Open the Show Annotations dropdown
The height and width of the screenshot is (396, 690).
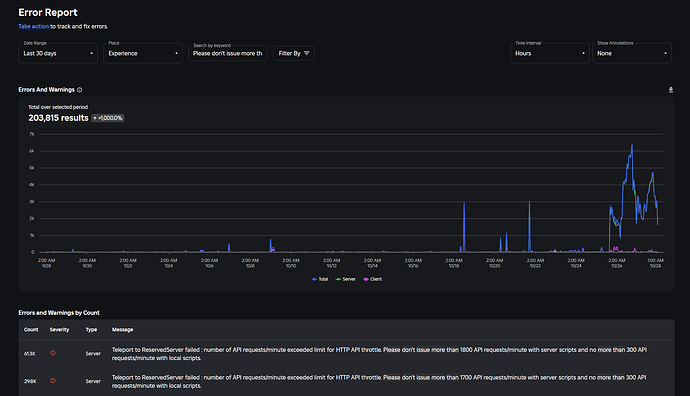(x=632, y=53)
